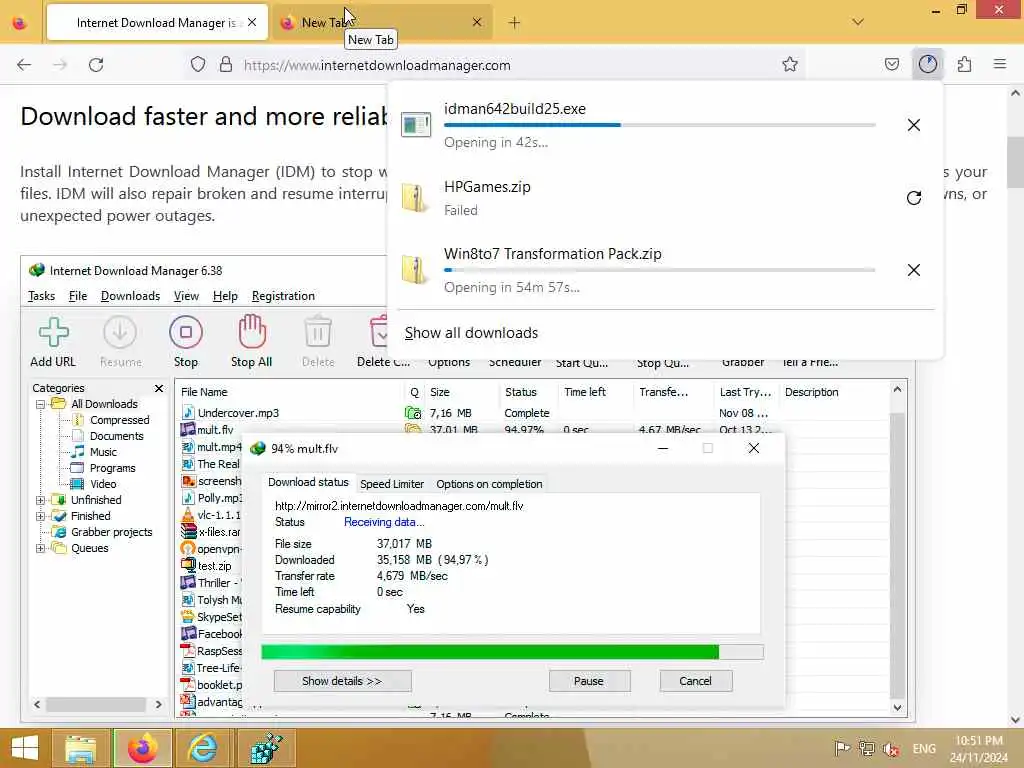Click the page vertical scrollbar thumb

1015,161
